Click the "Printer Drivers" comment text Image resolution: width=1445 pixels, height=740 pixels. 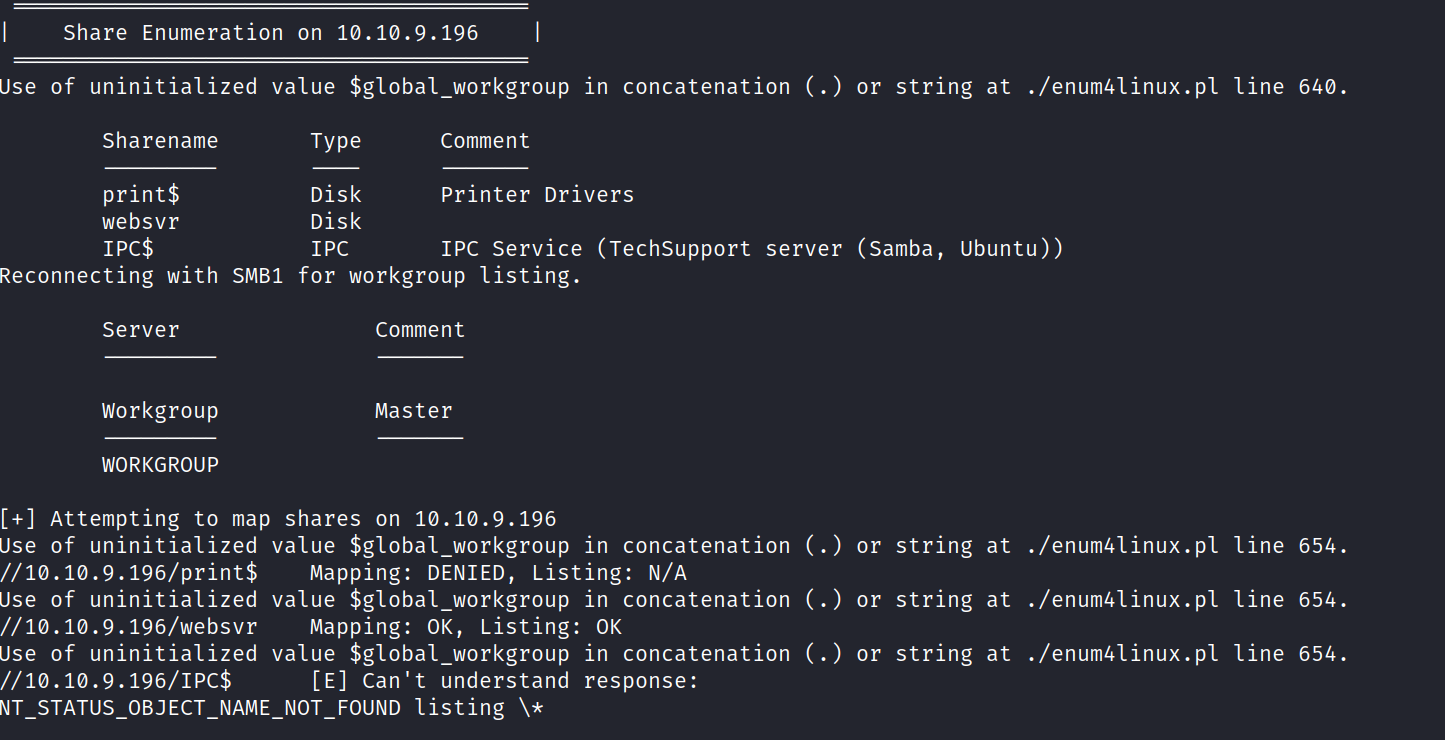537,195
